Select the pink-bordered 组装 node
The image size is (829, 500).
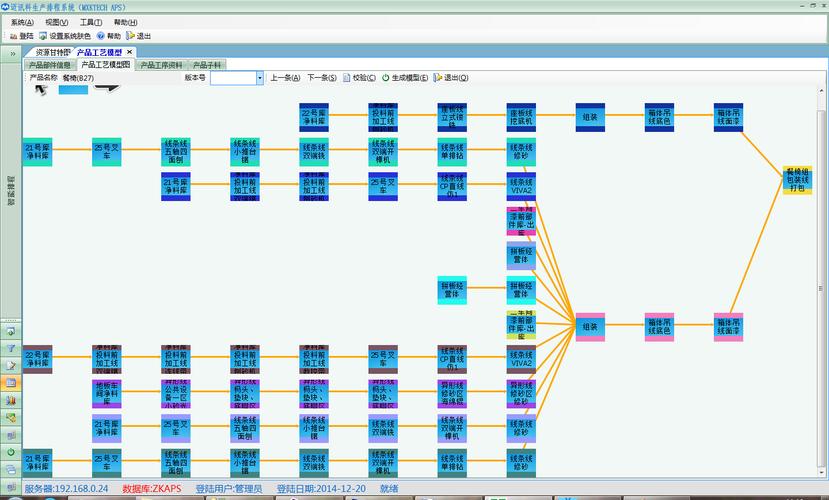click(x=590, y=327)
